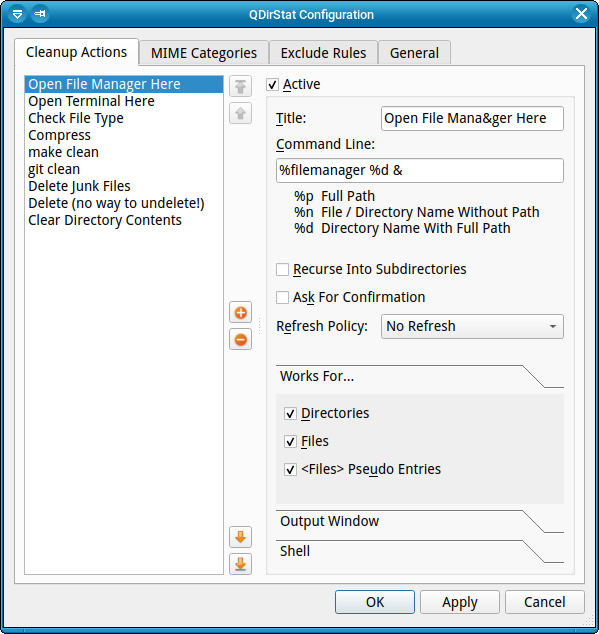The width and height of the screenshot is (599, 634).
Task: Enable Ask For Confirmation checkbox
Action: pyautogui.click(x=282, y=297)
